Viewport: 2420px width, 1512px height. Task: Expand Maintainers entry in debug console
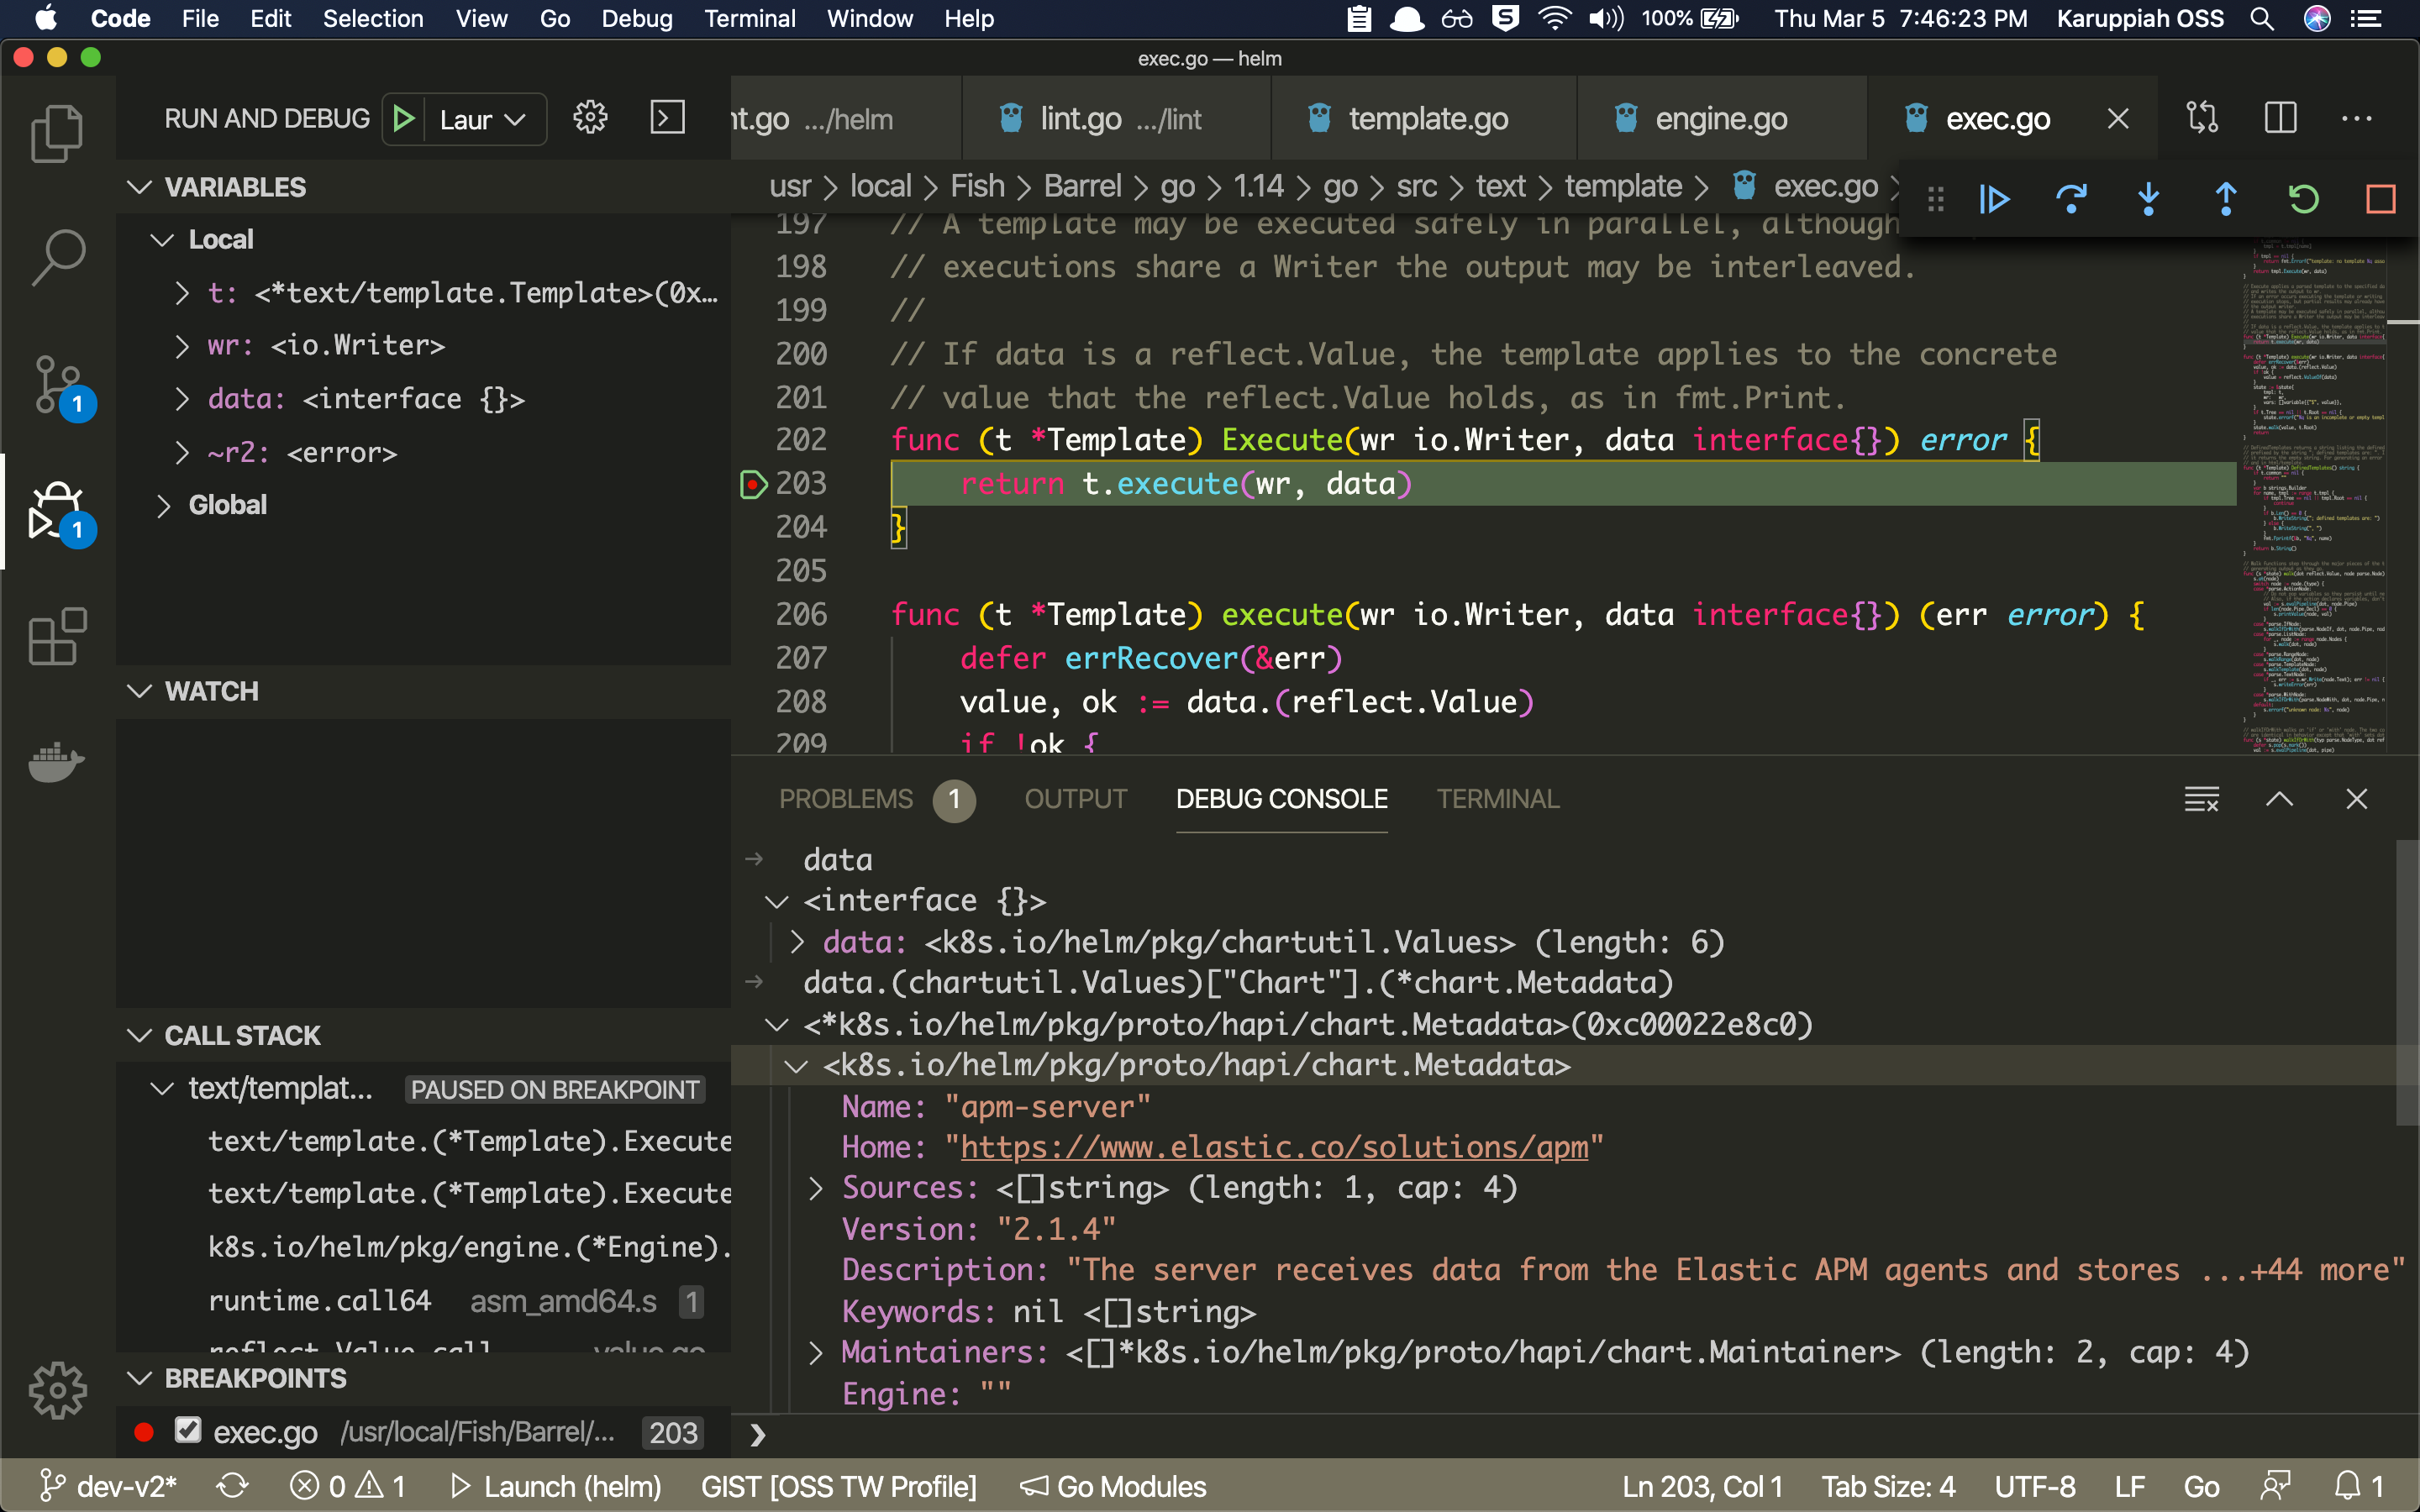[x=816, y=1353]
